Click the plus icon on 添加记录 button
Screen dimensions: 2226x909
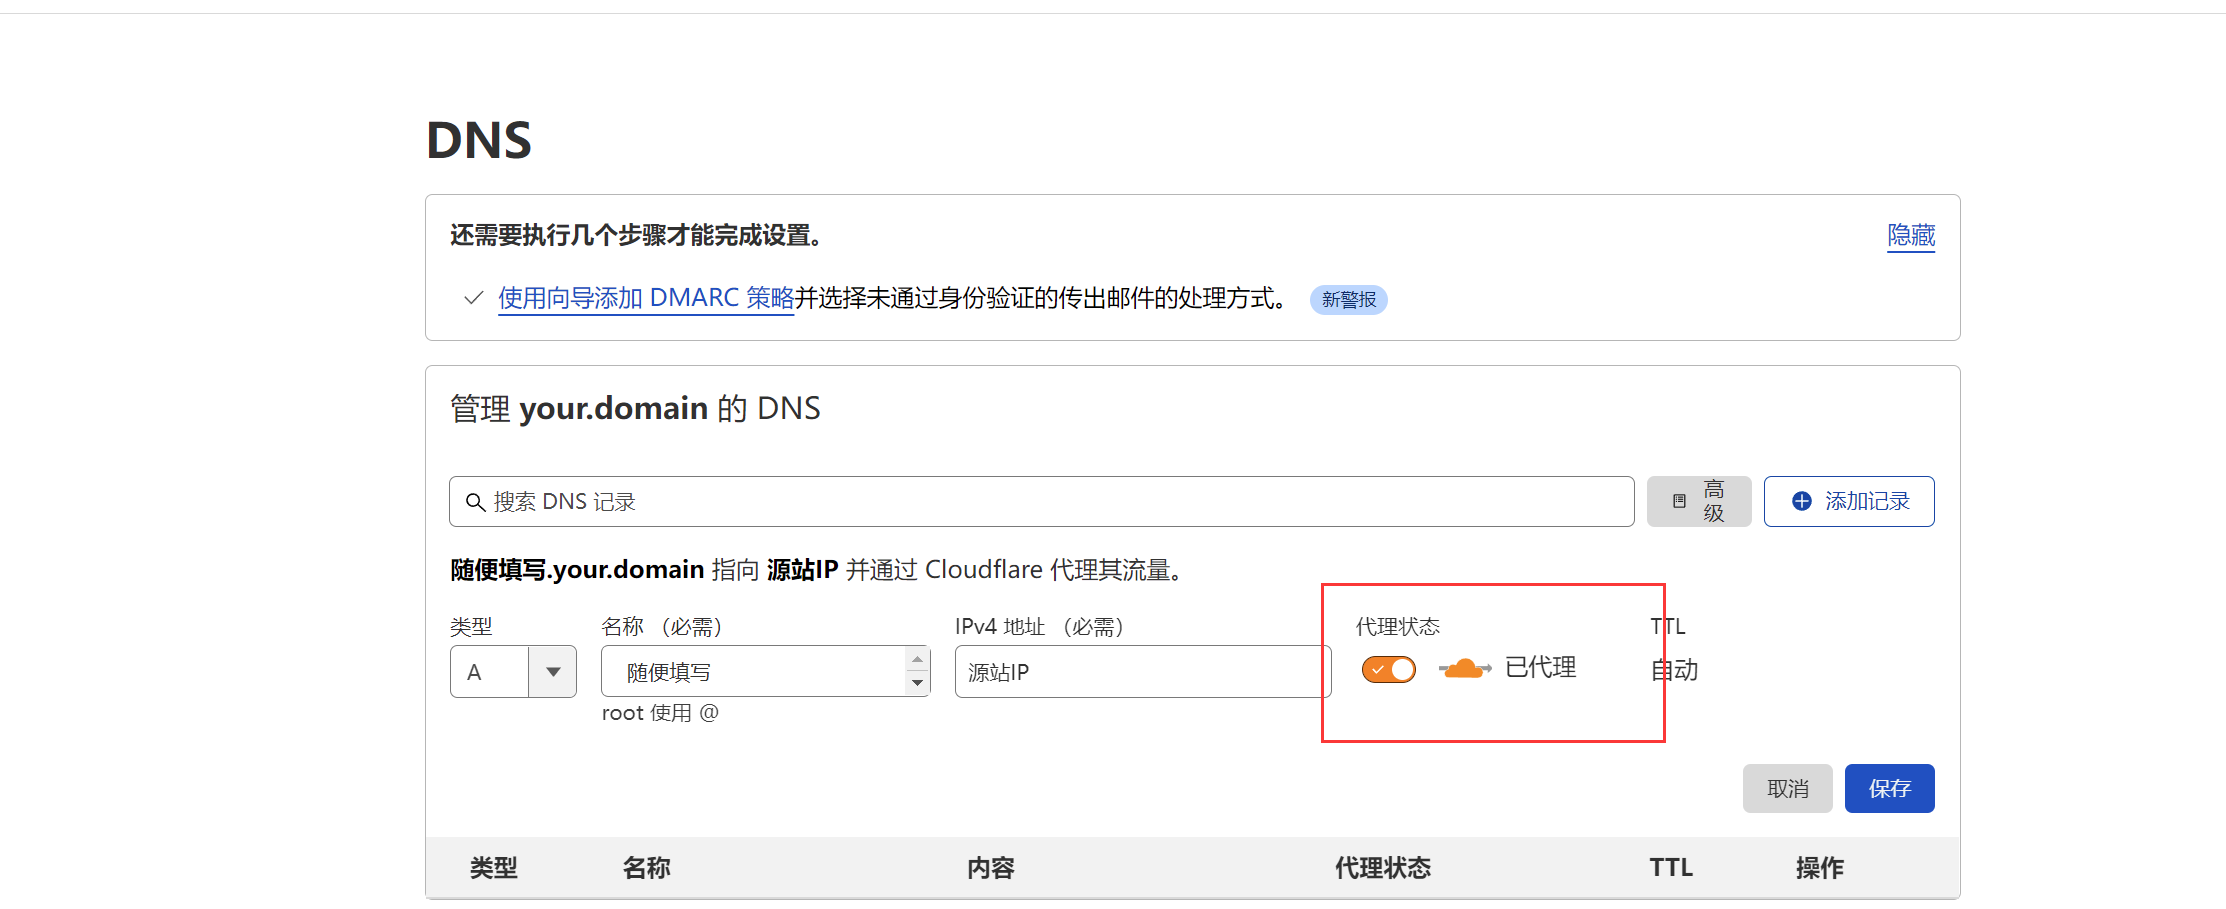tap(1802, 501)
